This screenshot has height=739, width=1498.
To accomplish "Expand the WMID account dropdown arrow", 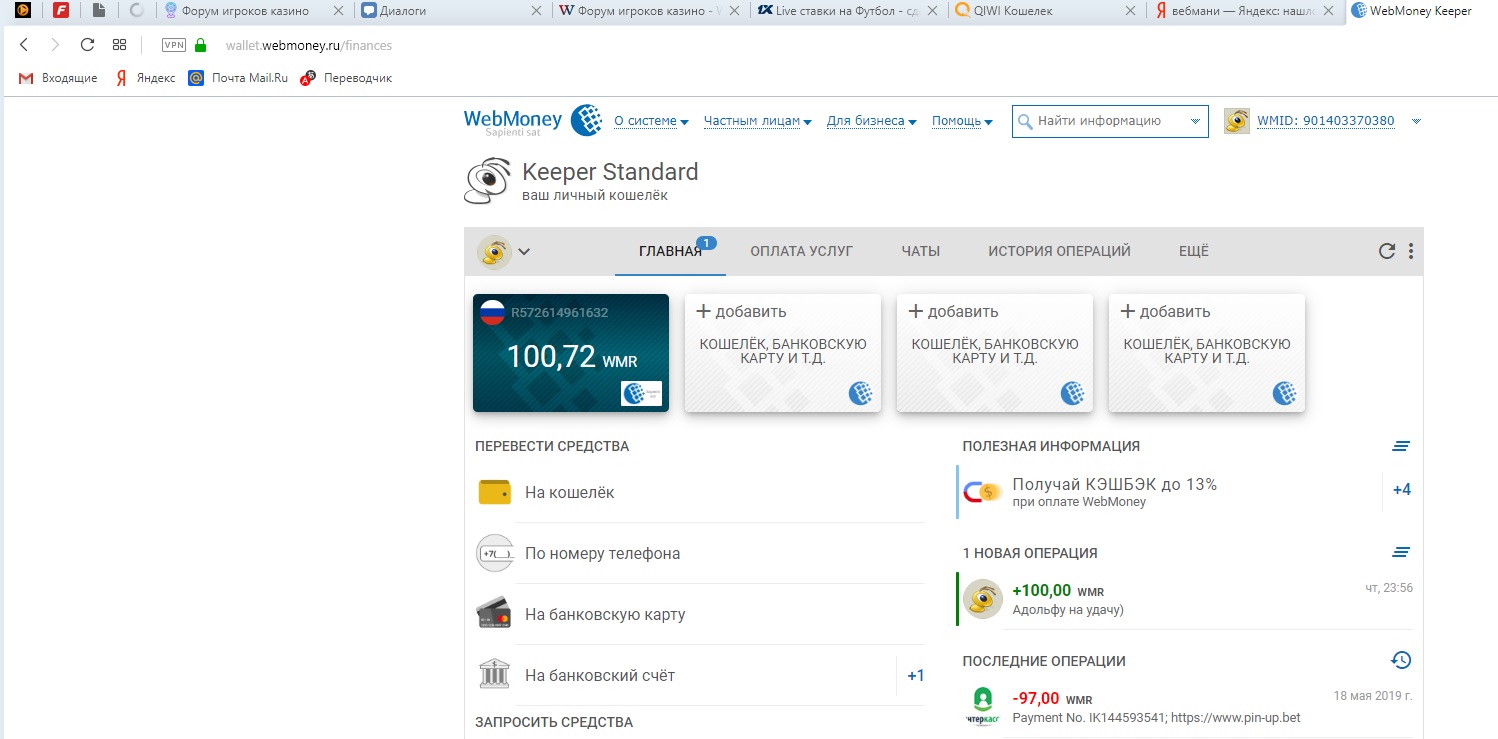I will [1416, 122].
